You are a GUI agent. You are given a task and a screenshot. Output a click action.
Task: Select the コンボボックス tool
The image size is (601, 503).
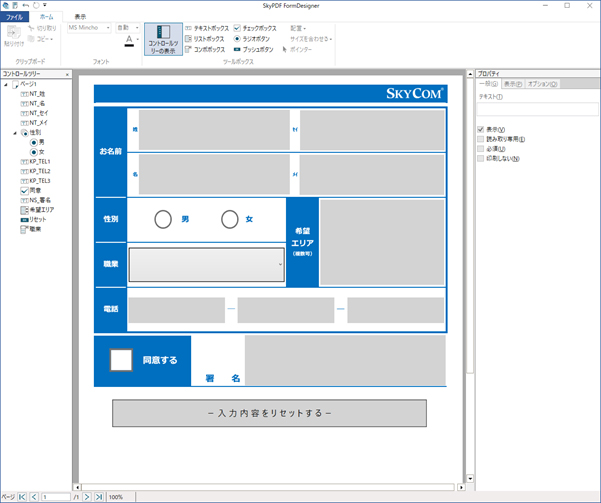coord(205,49)
